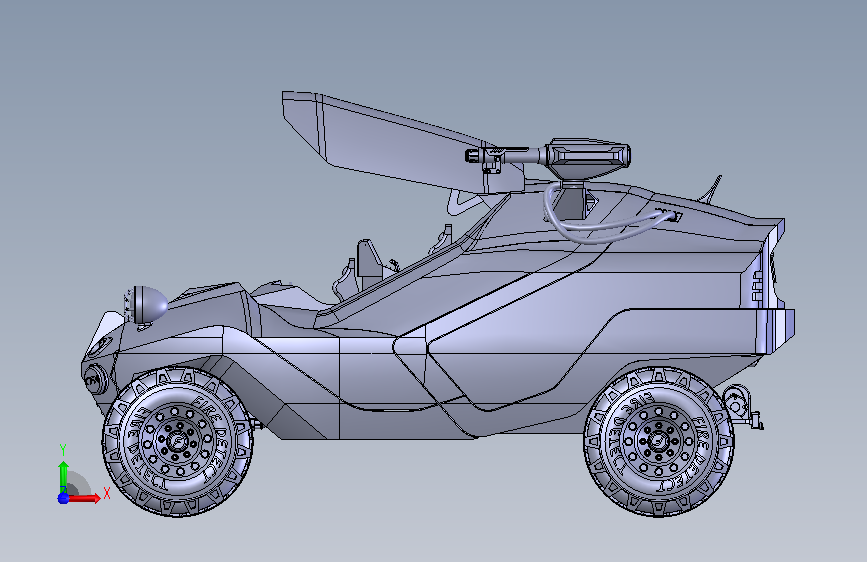Select the front bumper light near the nose
This screenshot has height=562, width=867.
[x=95, y=380]
